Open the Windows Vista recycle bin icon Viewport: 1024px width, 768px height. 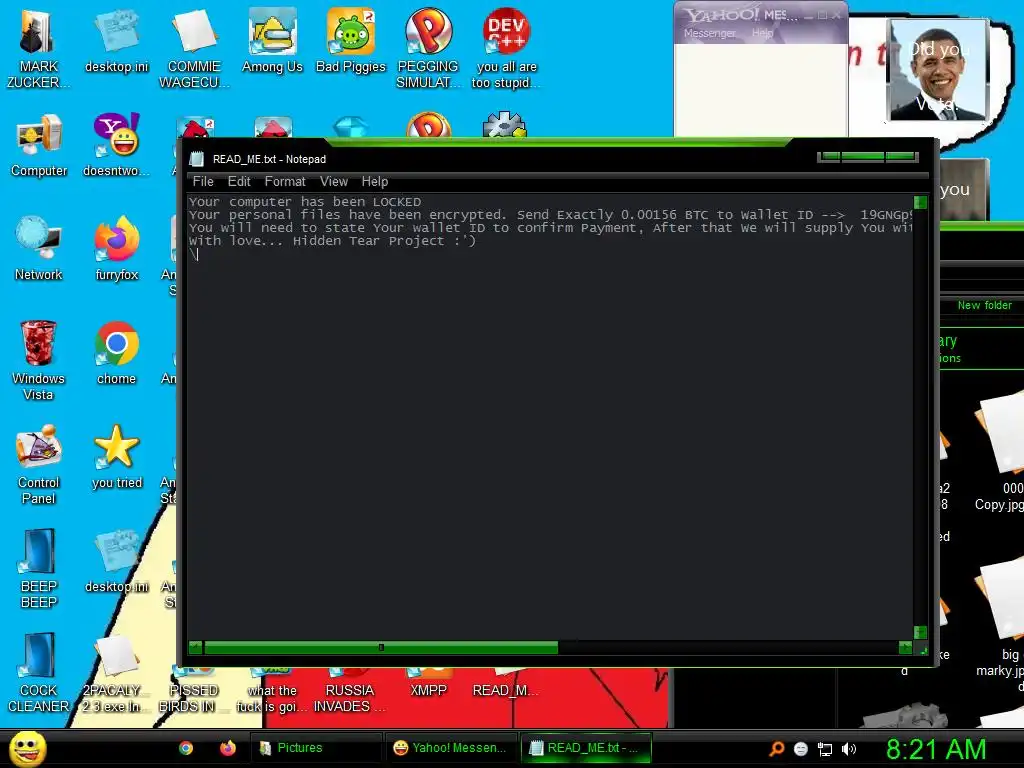(x=38, y=360)
